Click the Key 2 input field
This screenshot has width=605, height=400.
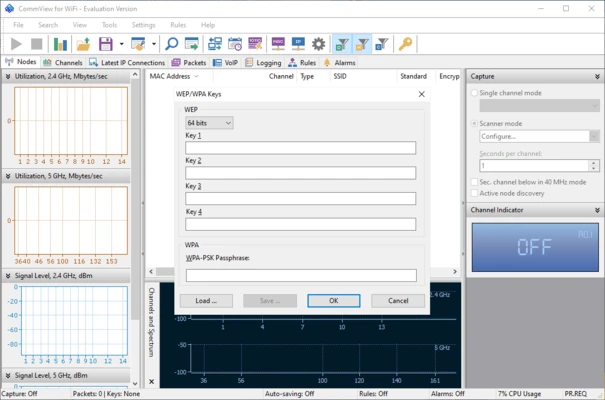tap(301, 173)
